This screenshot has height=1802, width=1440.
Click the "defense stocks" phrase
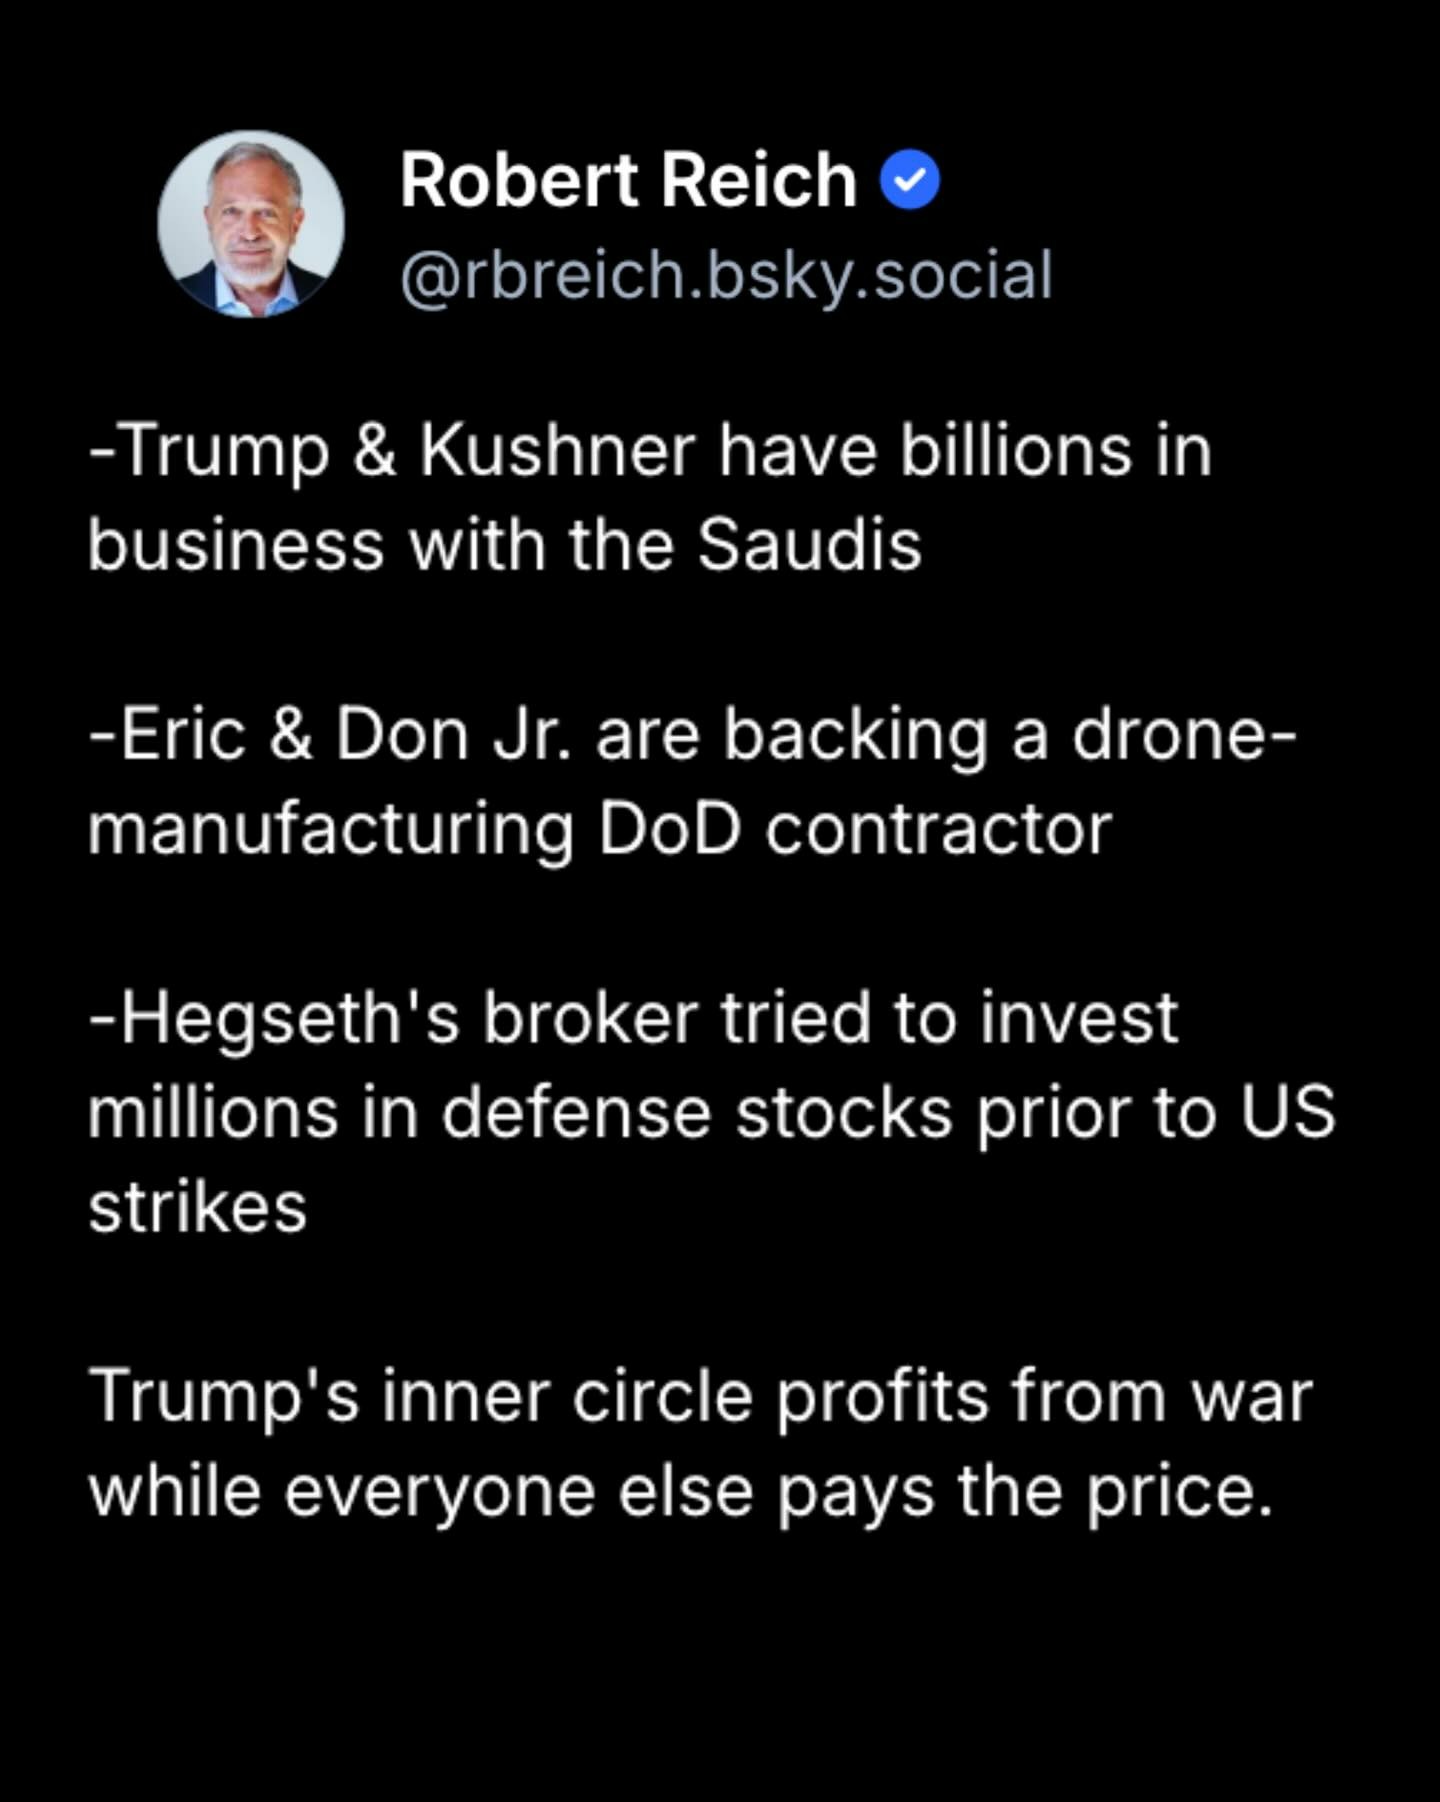click(x=697, y=1113)
